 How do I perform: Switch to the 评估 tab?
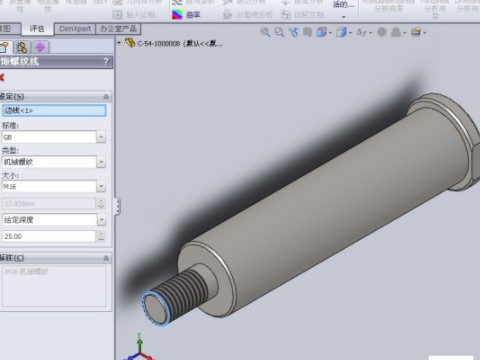[x=37, y=29]
